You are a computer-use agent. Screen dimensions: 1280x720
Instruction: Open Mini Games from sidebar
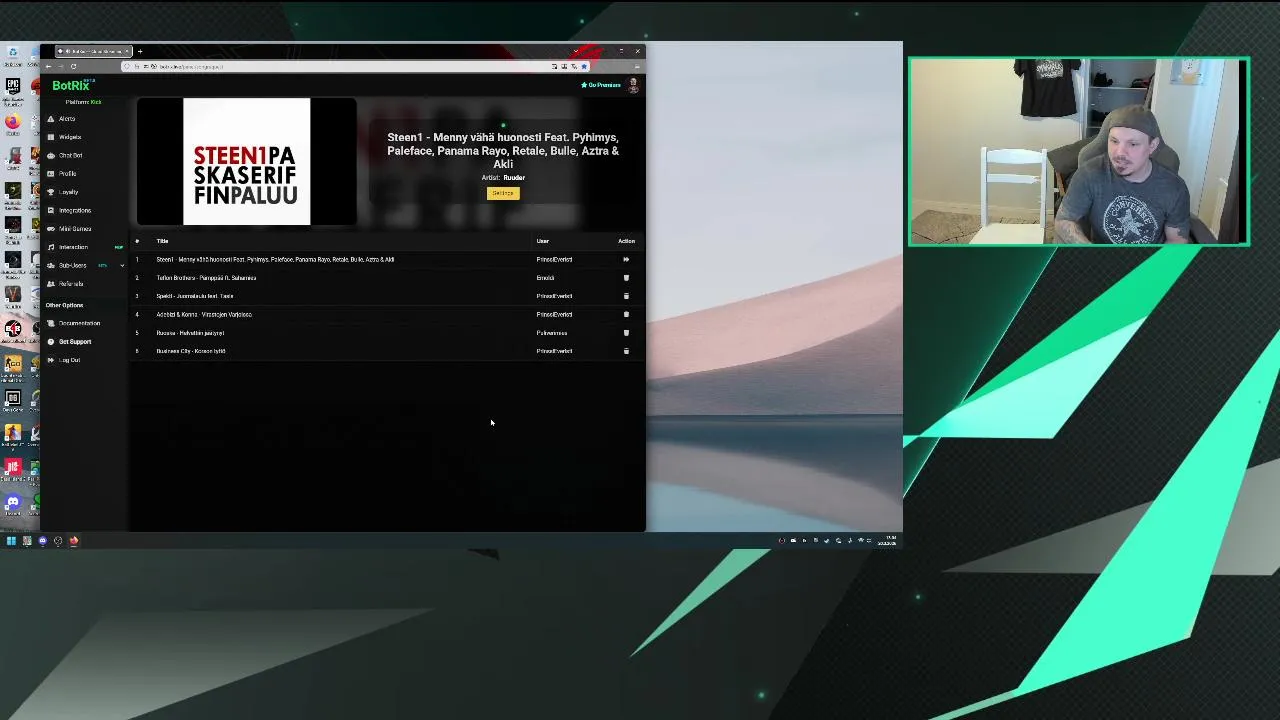point(75,229)
